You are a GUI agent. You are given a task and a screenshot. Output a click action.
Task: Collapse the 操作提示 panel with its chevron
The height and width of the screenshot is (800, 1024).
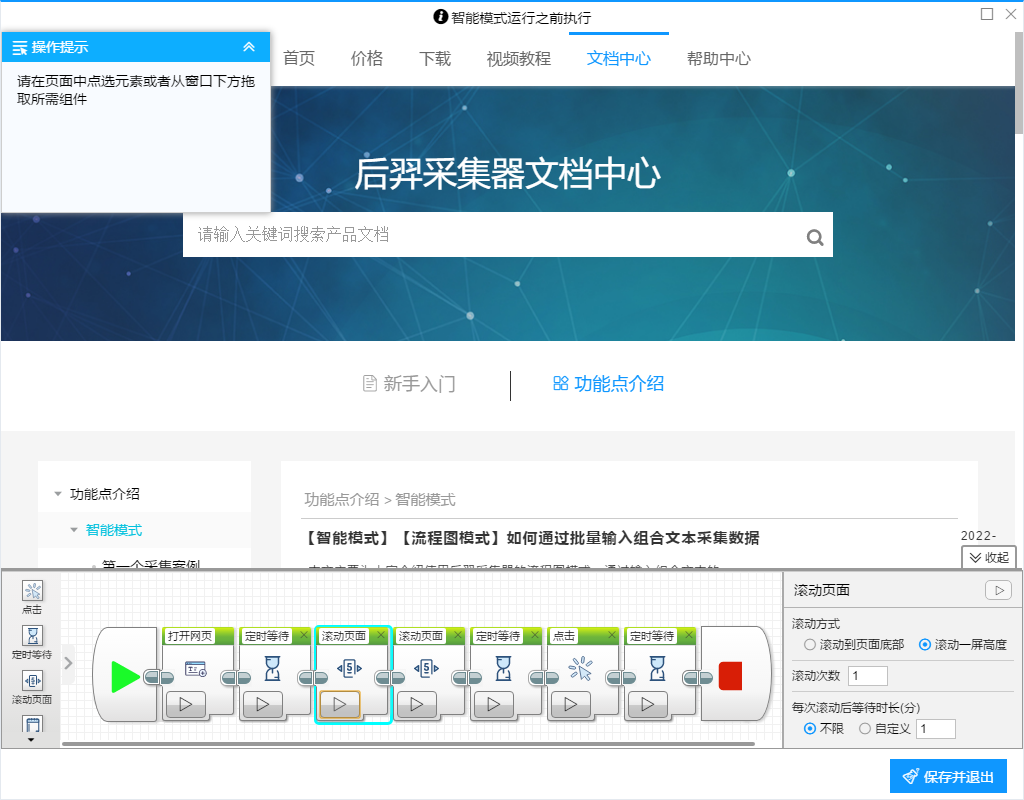click(x=249, y=47)
